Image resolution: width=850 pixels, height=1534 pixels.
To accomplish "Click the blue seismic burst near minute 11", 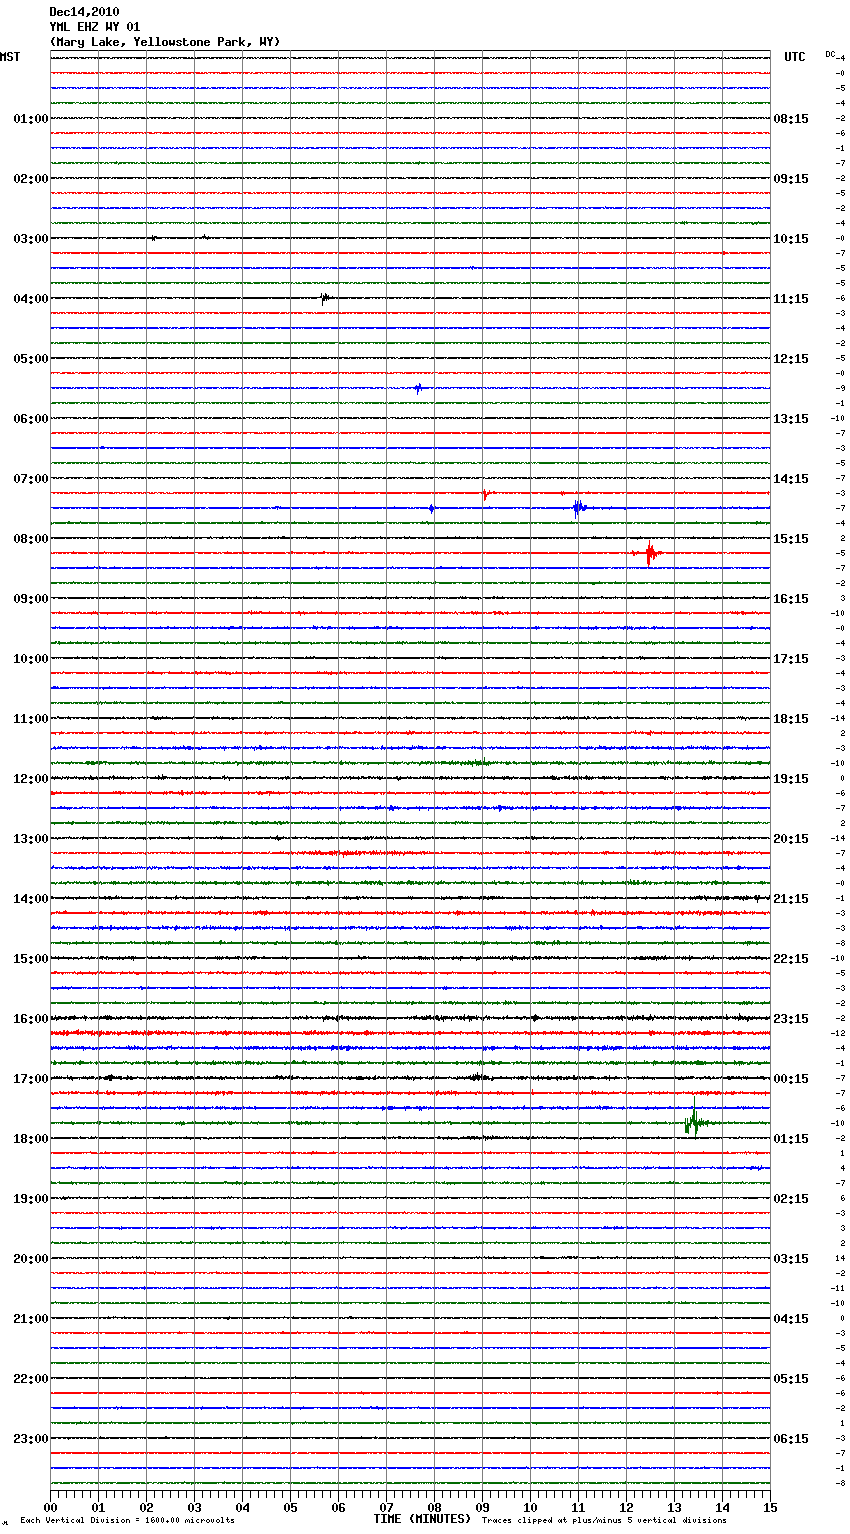I will tap(579, 508).
